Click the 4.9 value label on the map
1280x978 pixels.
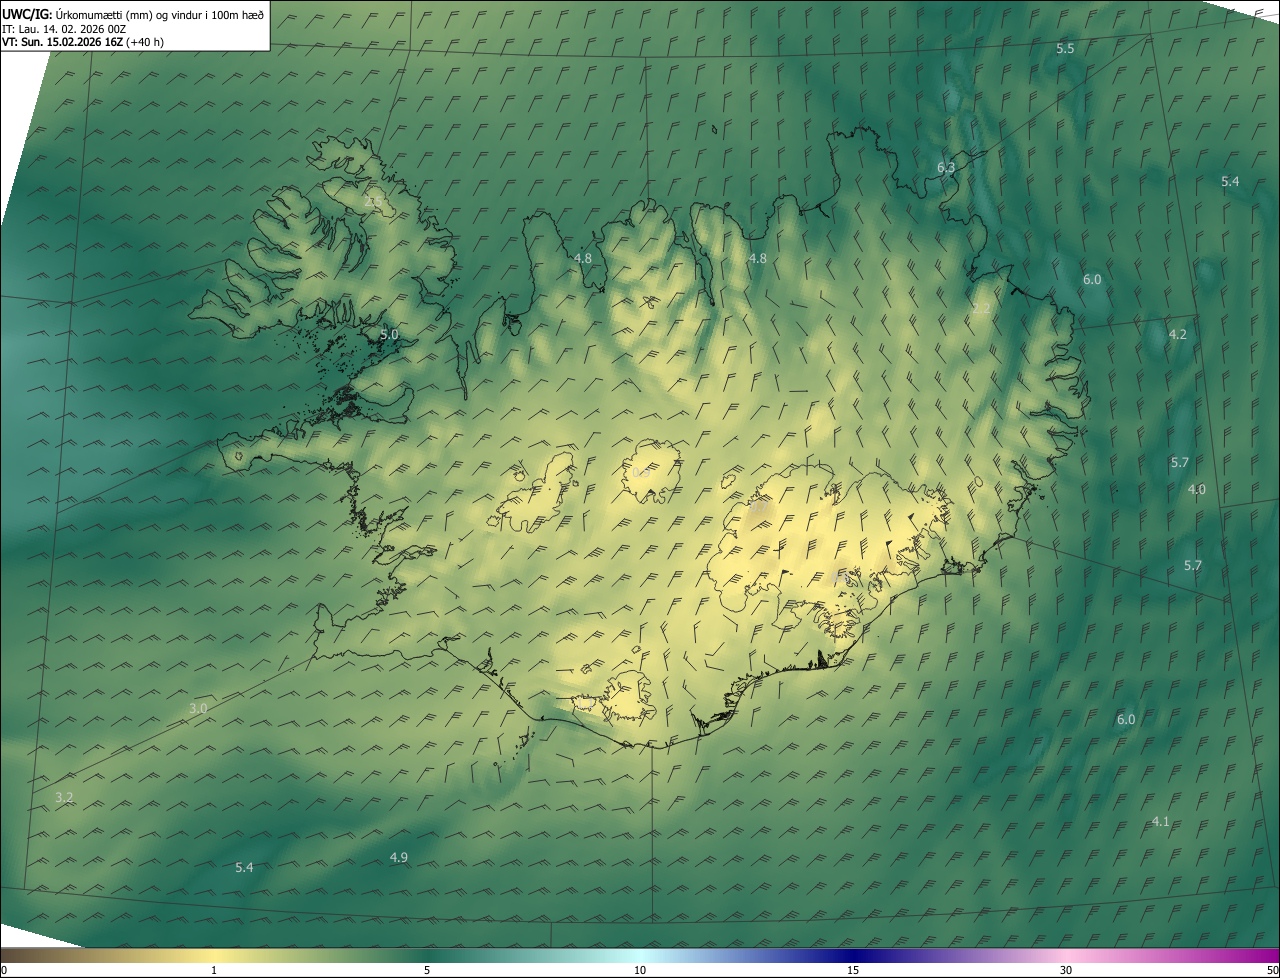398,858
